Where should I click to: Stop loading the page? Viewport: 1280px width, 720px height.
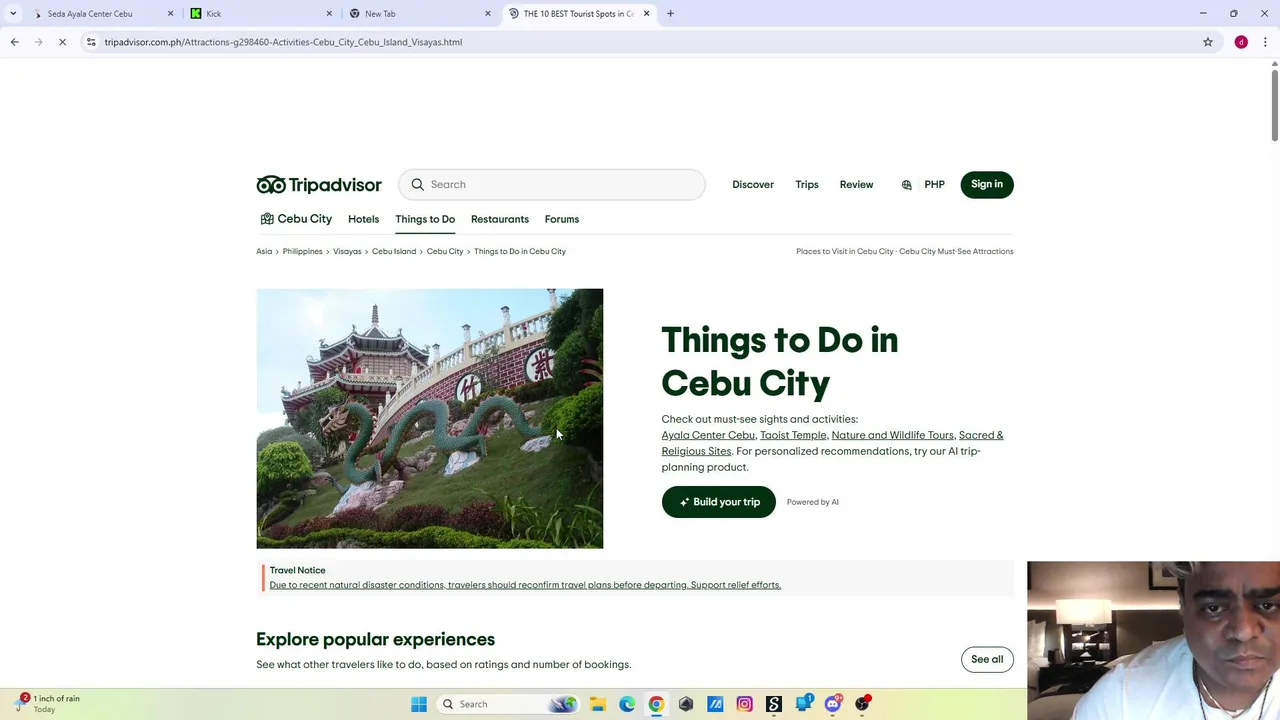(62, 42)
